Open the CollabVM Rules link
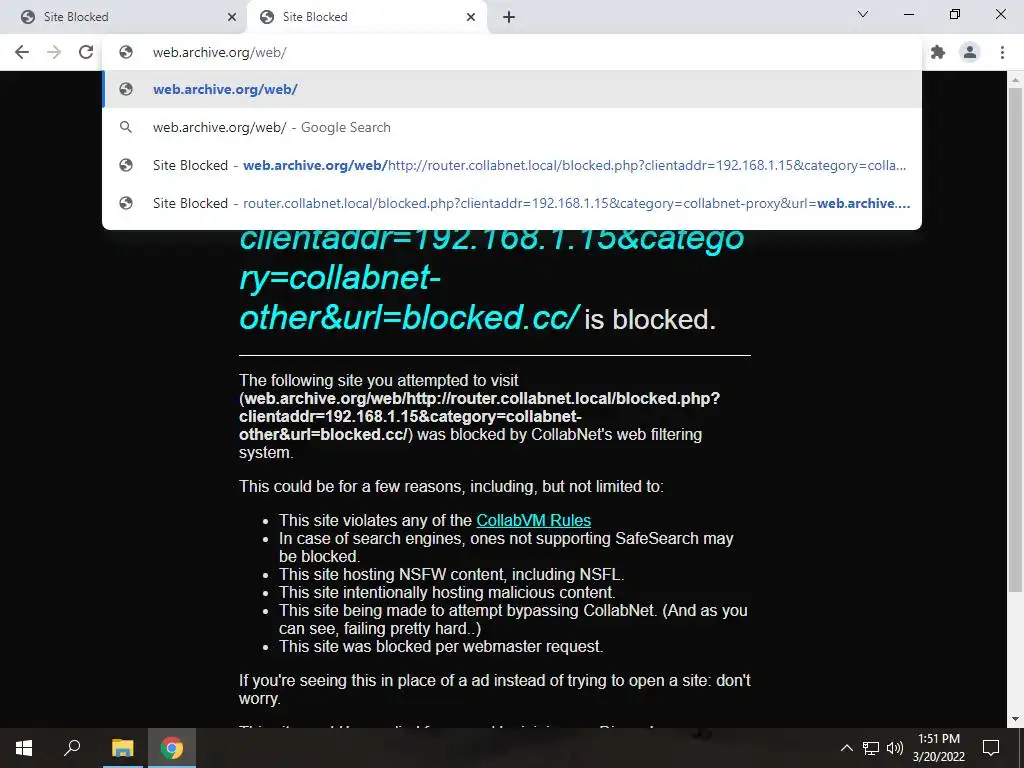 click(x=533, y=520)
